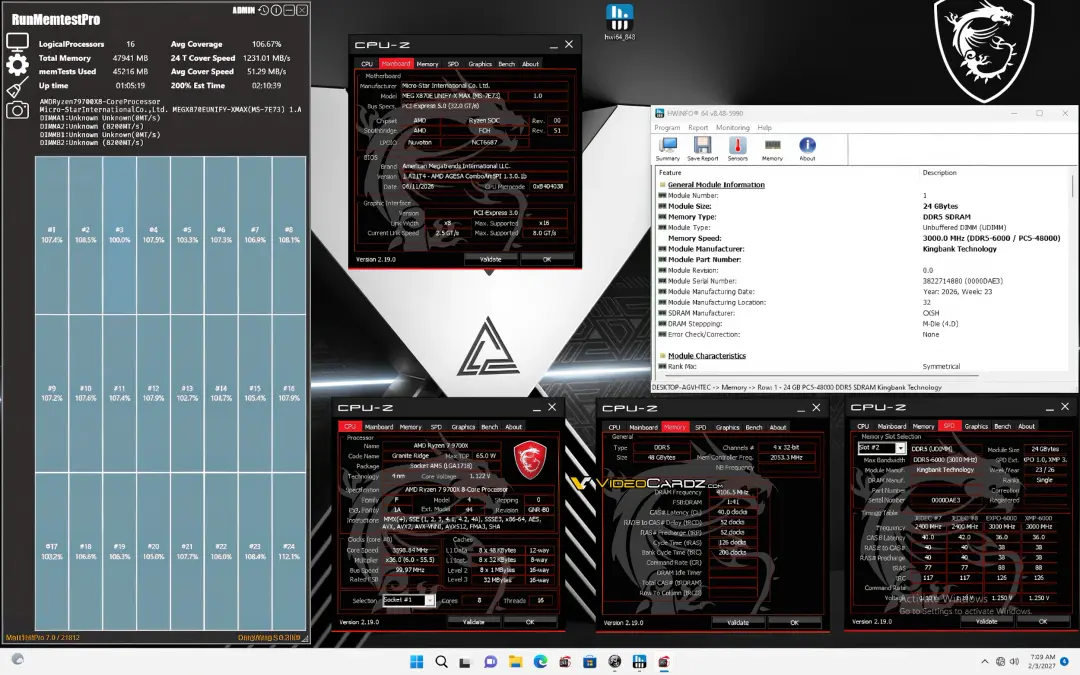Show hidden system tray icons
Viewport: 1080px width, 675px height.
click(x=984, y=662)
